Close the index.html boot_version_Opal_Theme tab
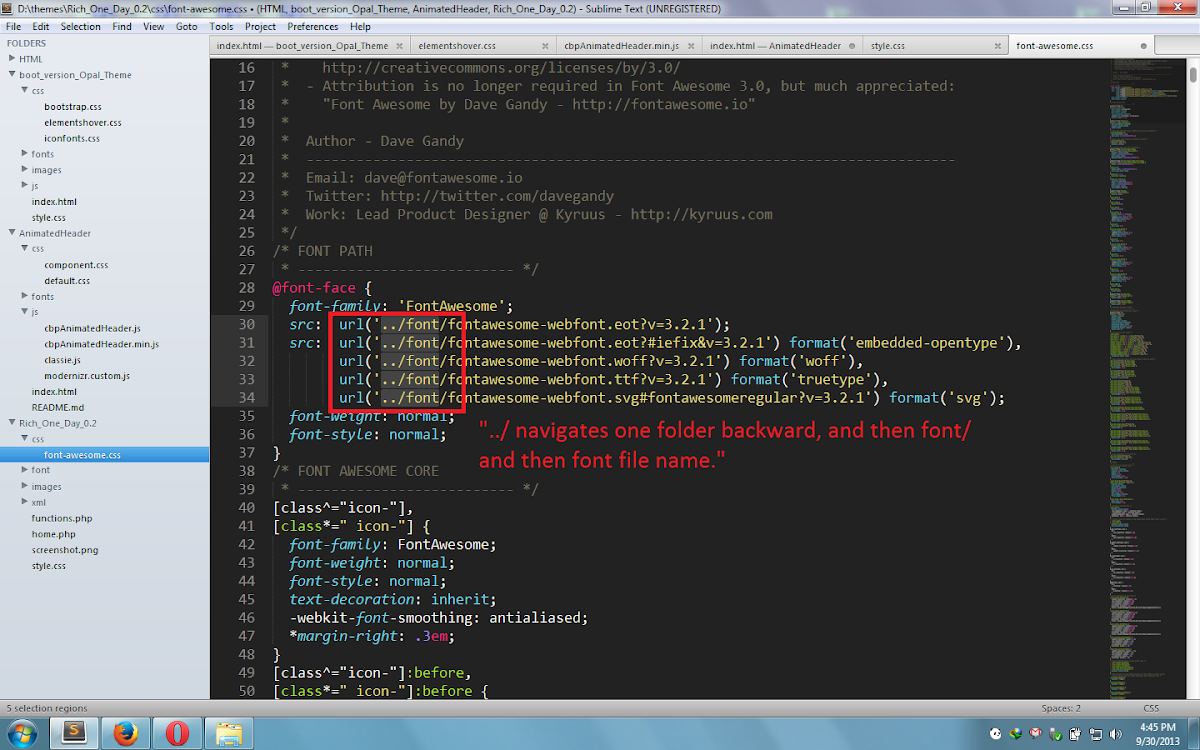Image resolution: width=1200 pixels, height=750 pixels. pyautogui.click(x=397, y=46)
